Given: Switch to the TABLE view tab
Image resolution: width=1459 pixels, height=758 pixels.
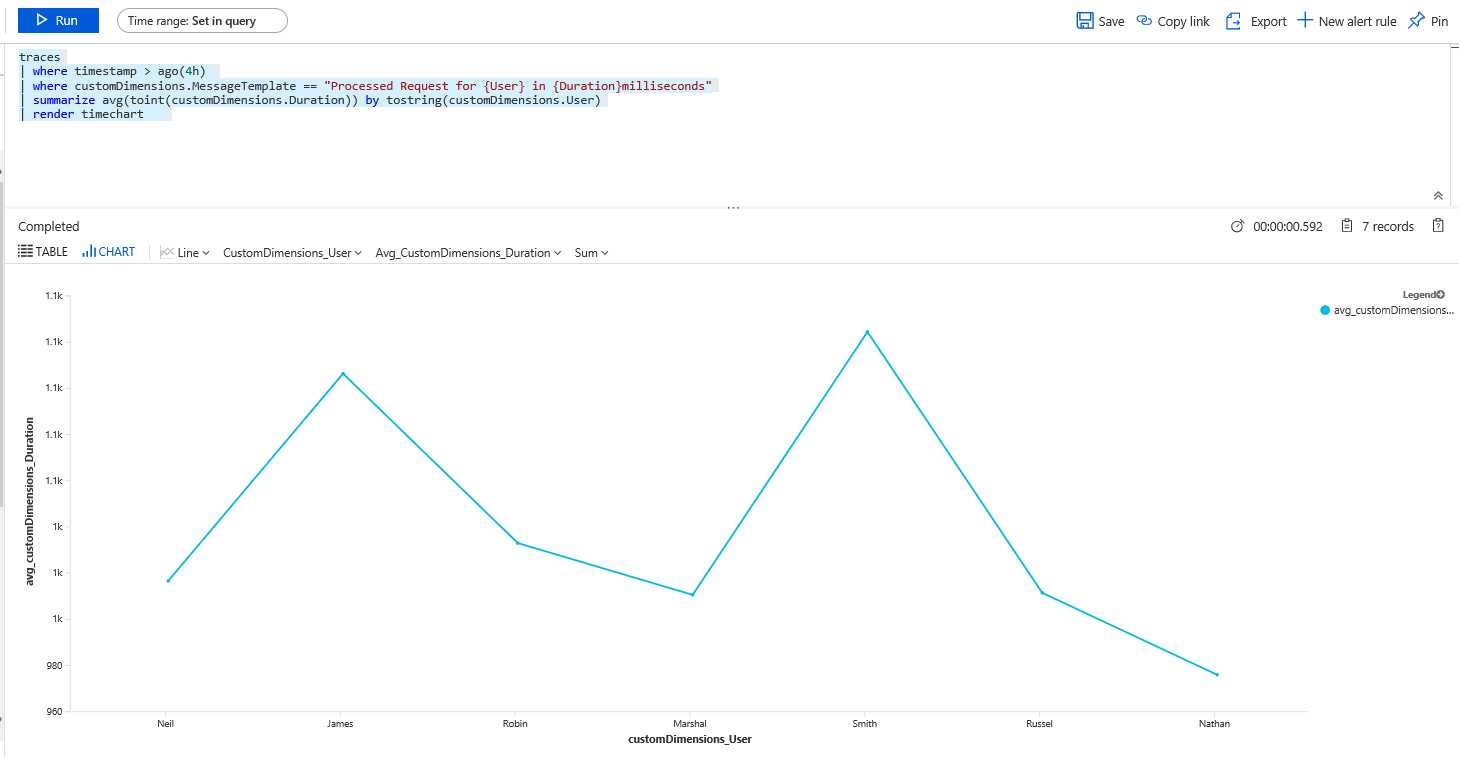Looking at the screenshot, I should click(43, 252).
